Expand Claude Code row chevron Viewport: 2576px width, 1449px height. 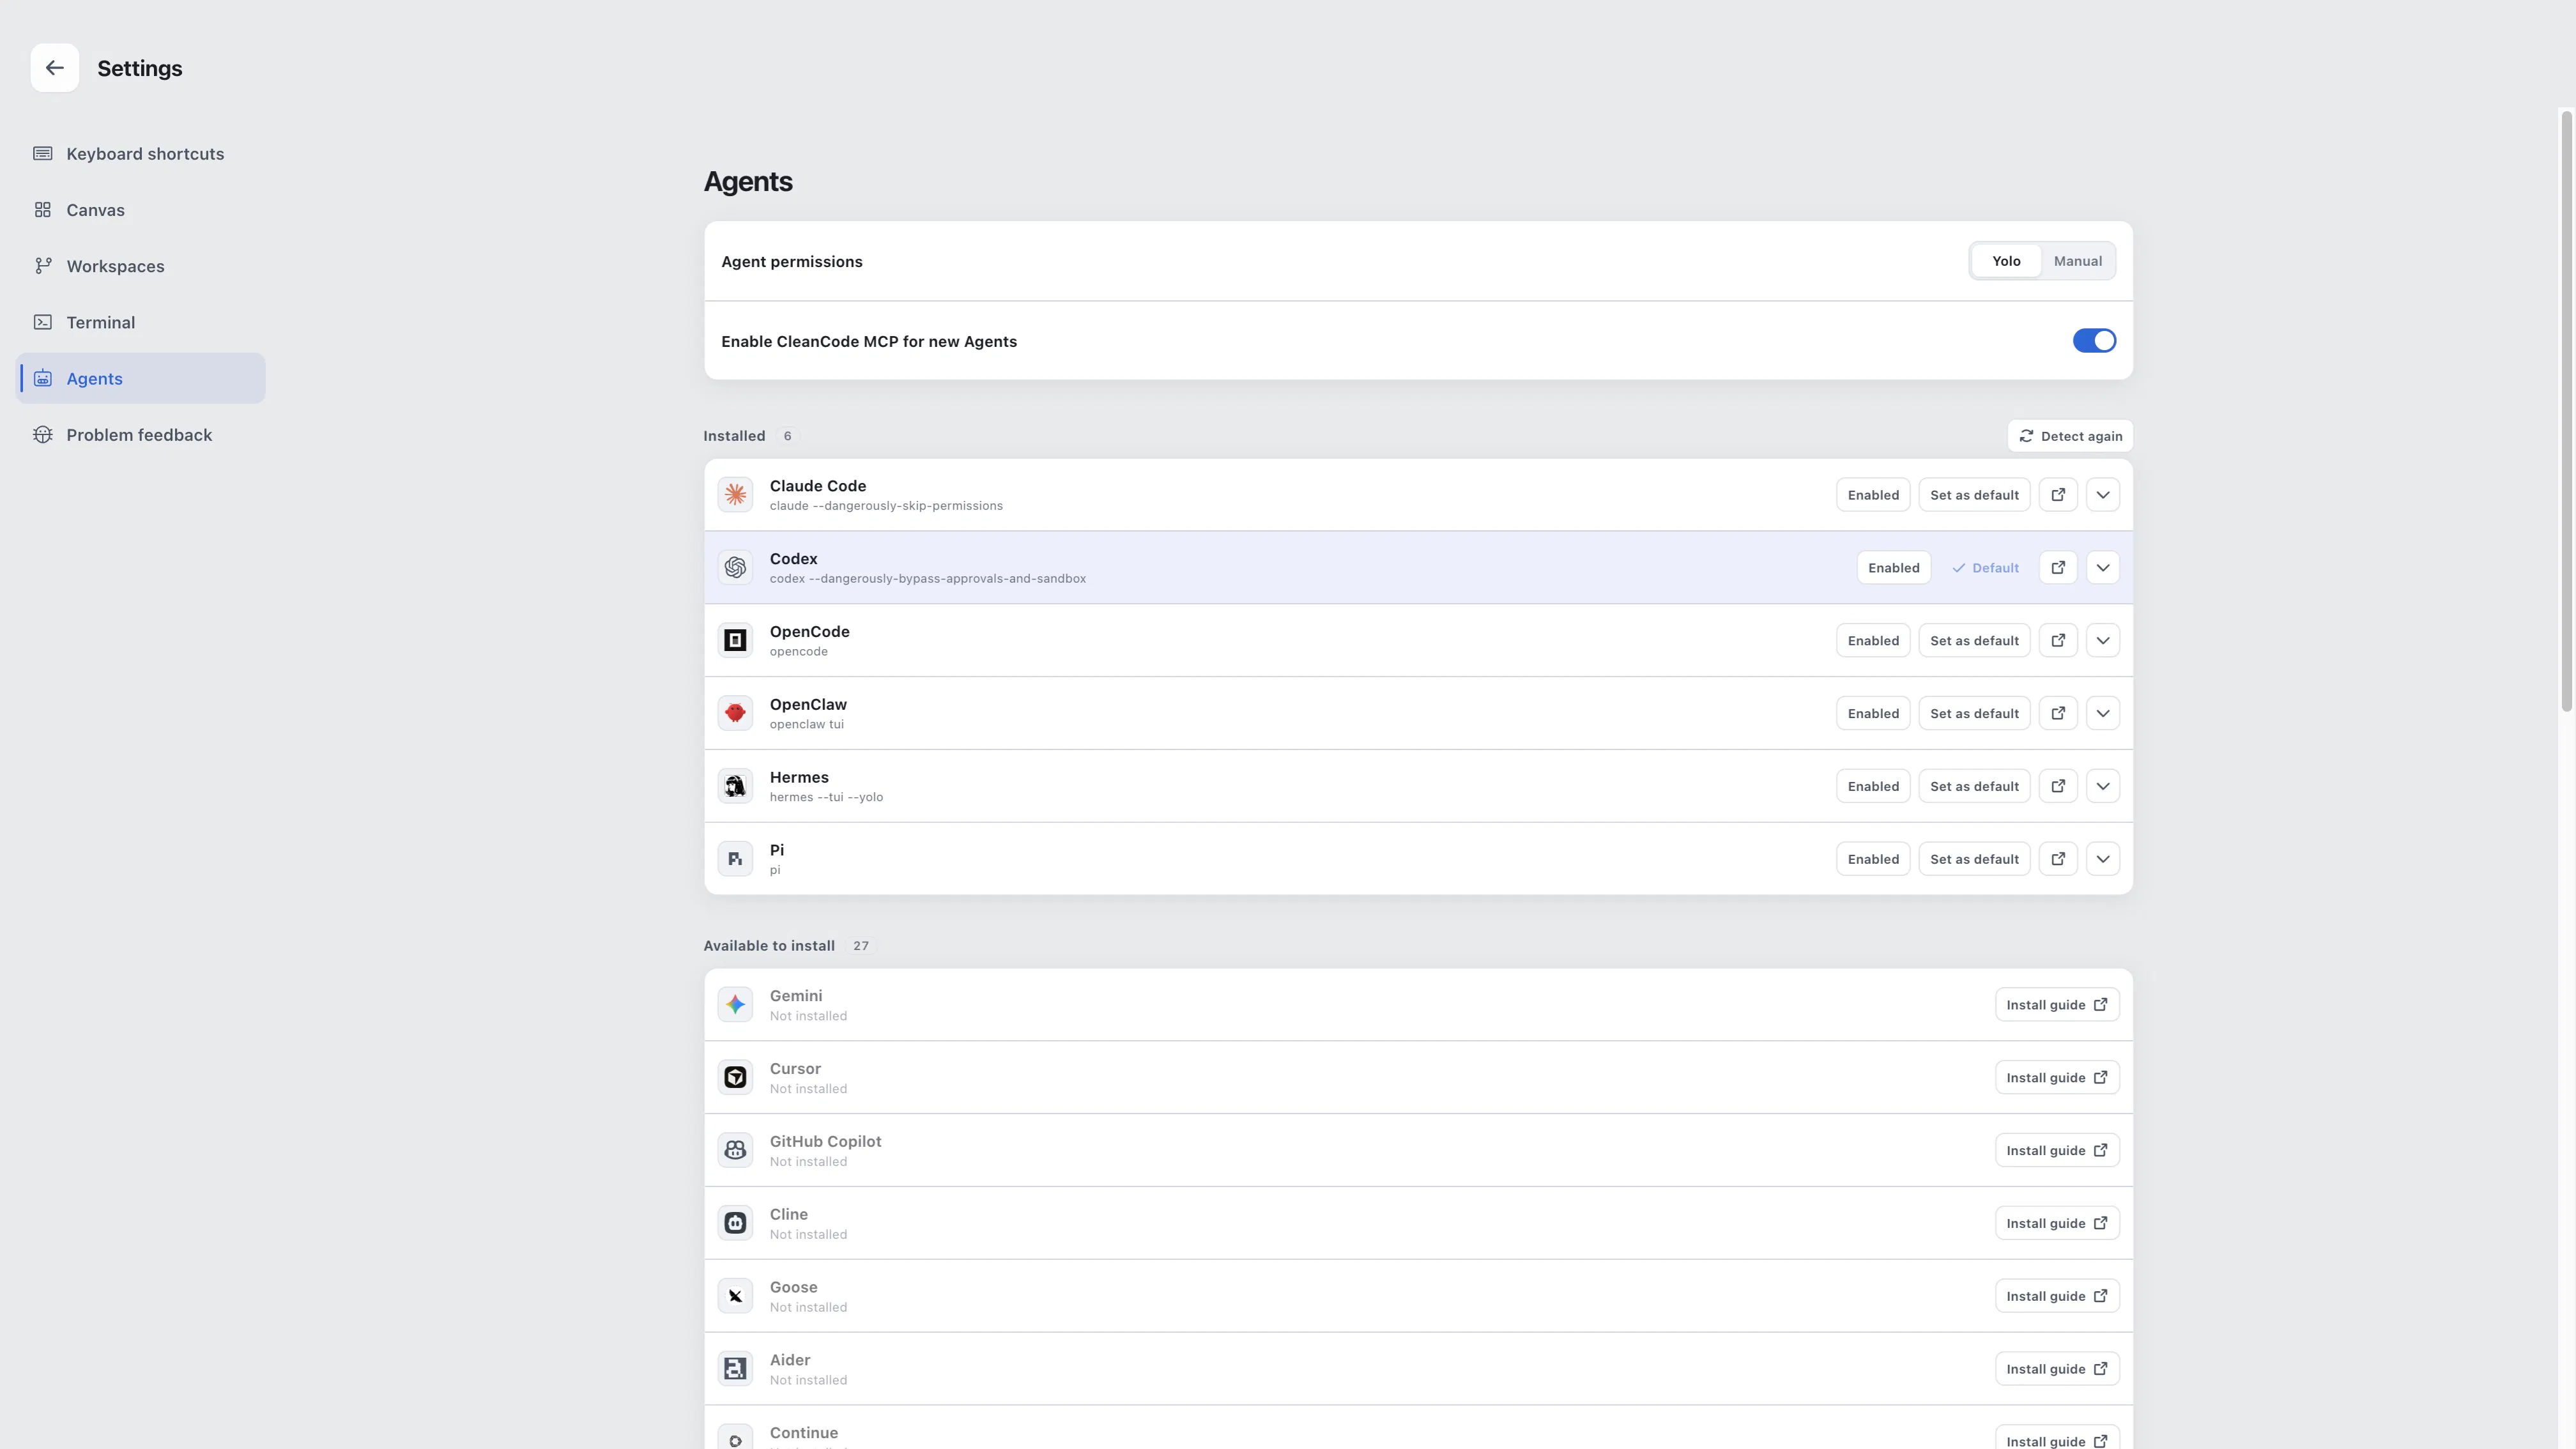tap(2103, 495)
